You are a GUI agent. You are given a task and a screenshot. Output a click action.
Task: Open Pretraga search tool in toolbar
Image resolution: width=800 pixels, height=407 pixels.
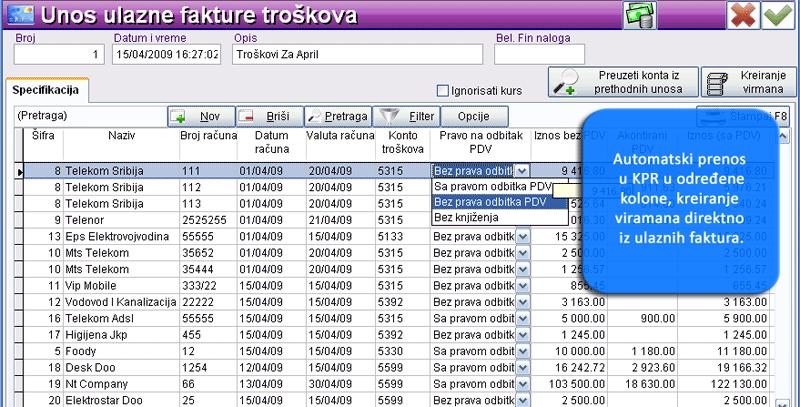click(x=337, y=116)
